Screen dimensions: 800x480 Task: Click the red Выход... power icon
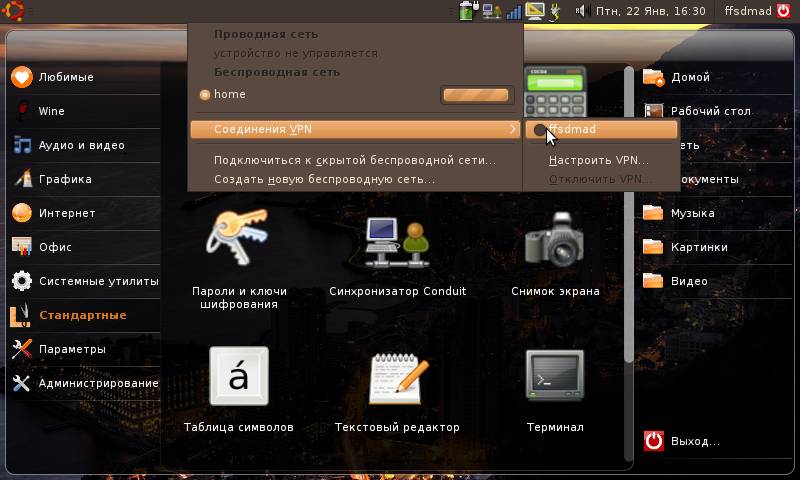pyautogui.click(x=654, y=441)
